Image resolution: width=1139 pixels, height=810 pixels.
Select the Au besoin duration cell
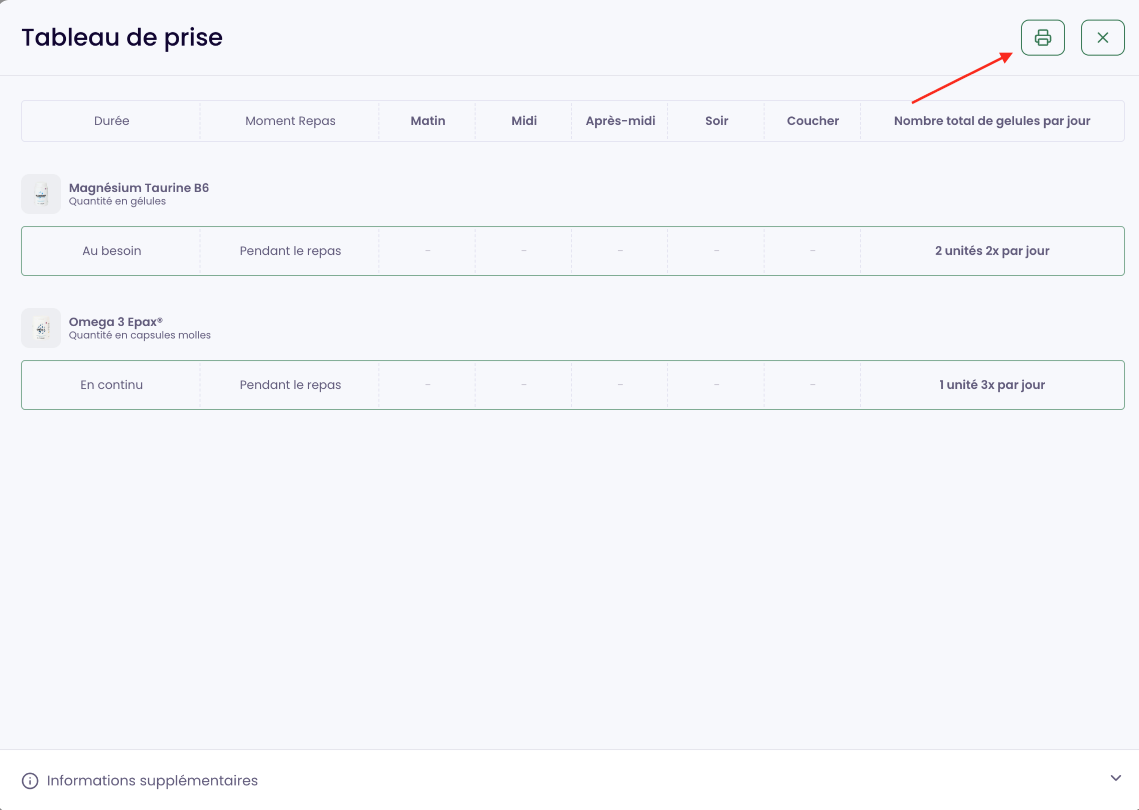point(111,251)
